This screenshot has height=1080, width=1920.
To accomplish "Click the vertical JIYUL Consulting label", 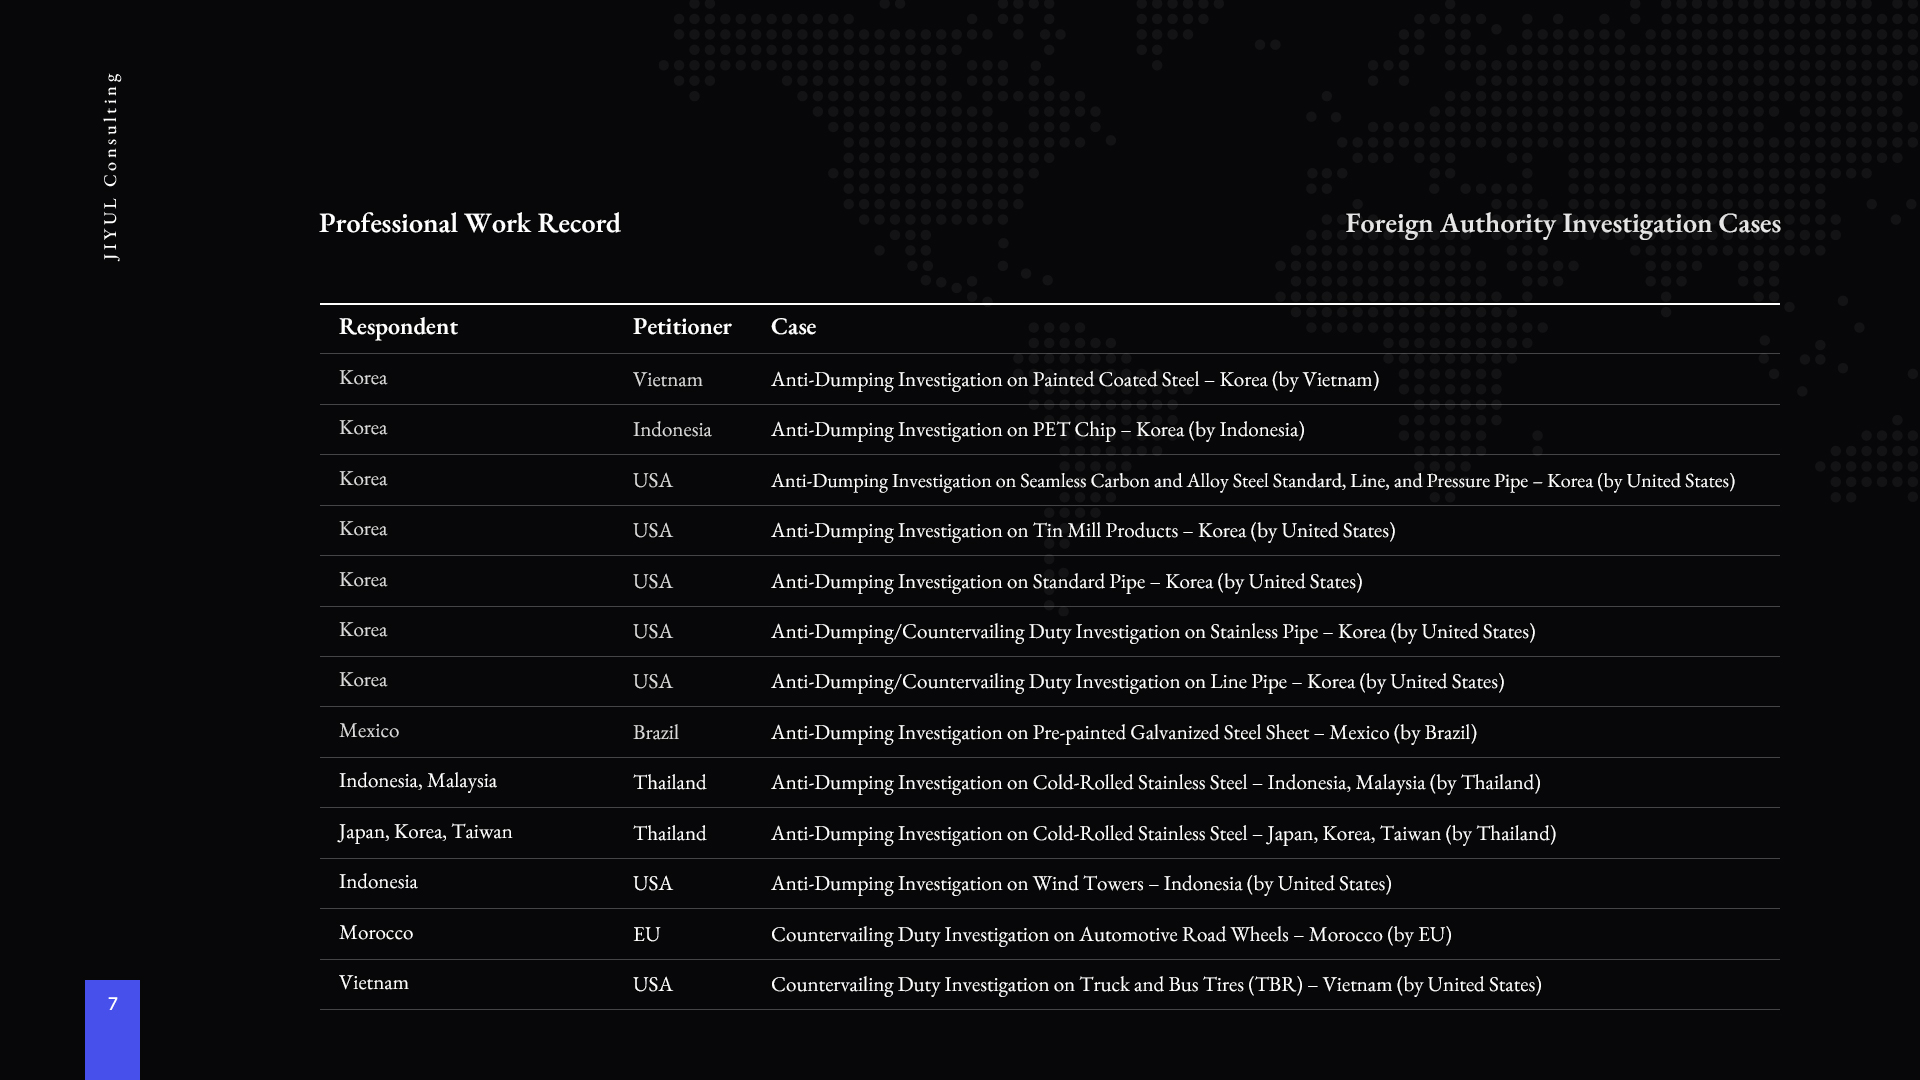I will click(111, 166).
